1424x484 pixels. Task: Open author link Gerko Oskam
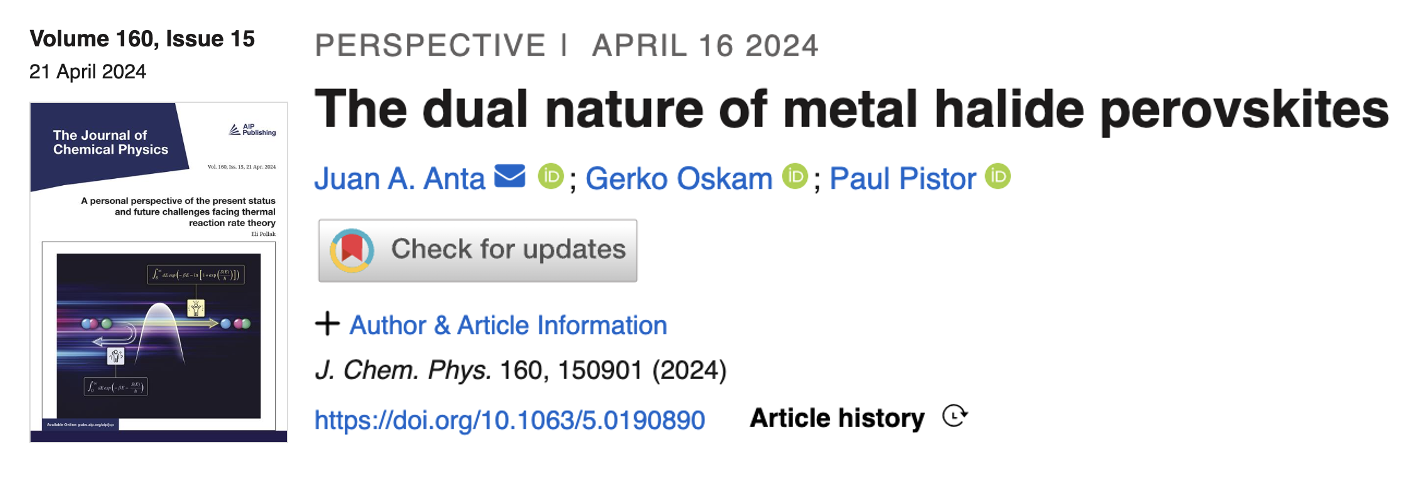[679, 179]
